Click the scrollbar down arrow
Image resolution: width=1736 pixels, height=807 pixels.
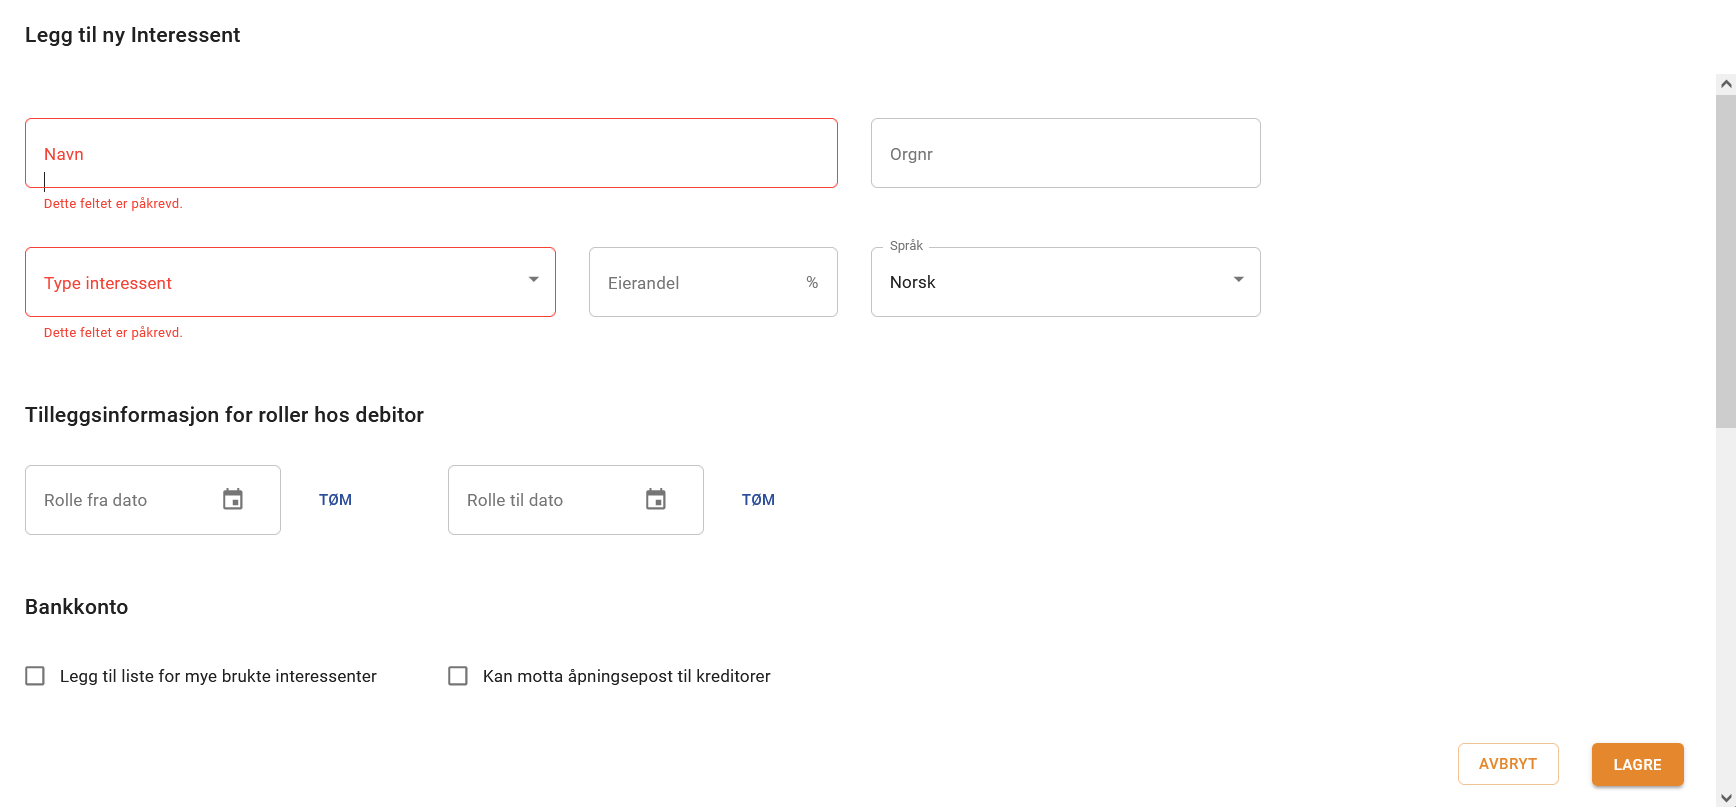1726,798
